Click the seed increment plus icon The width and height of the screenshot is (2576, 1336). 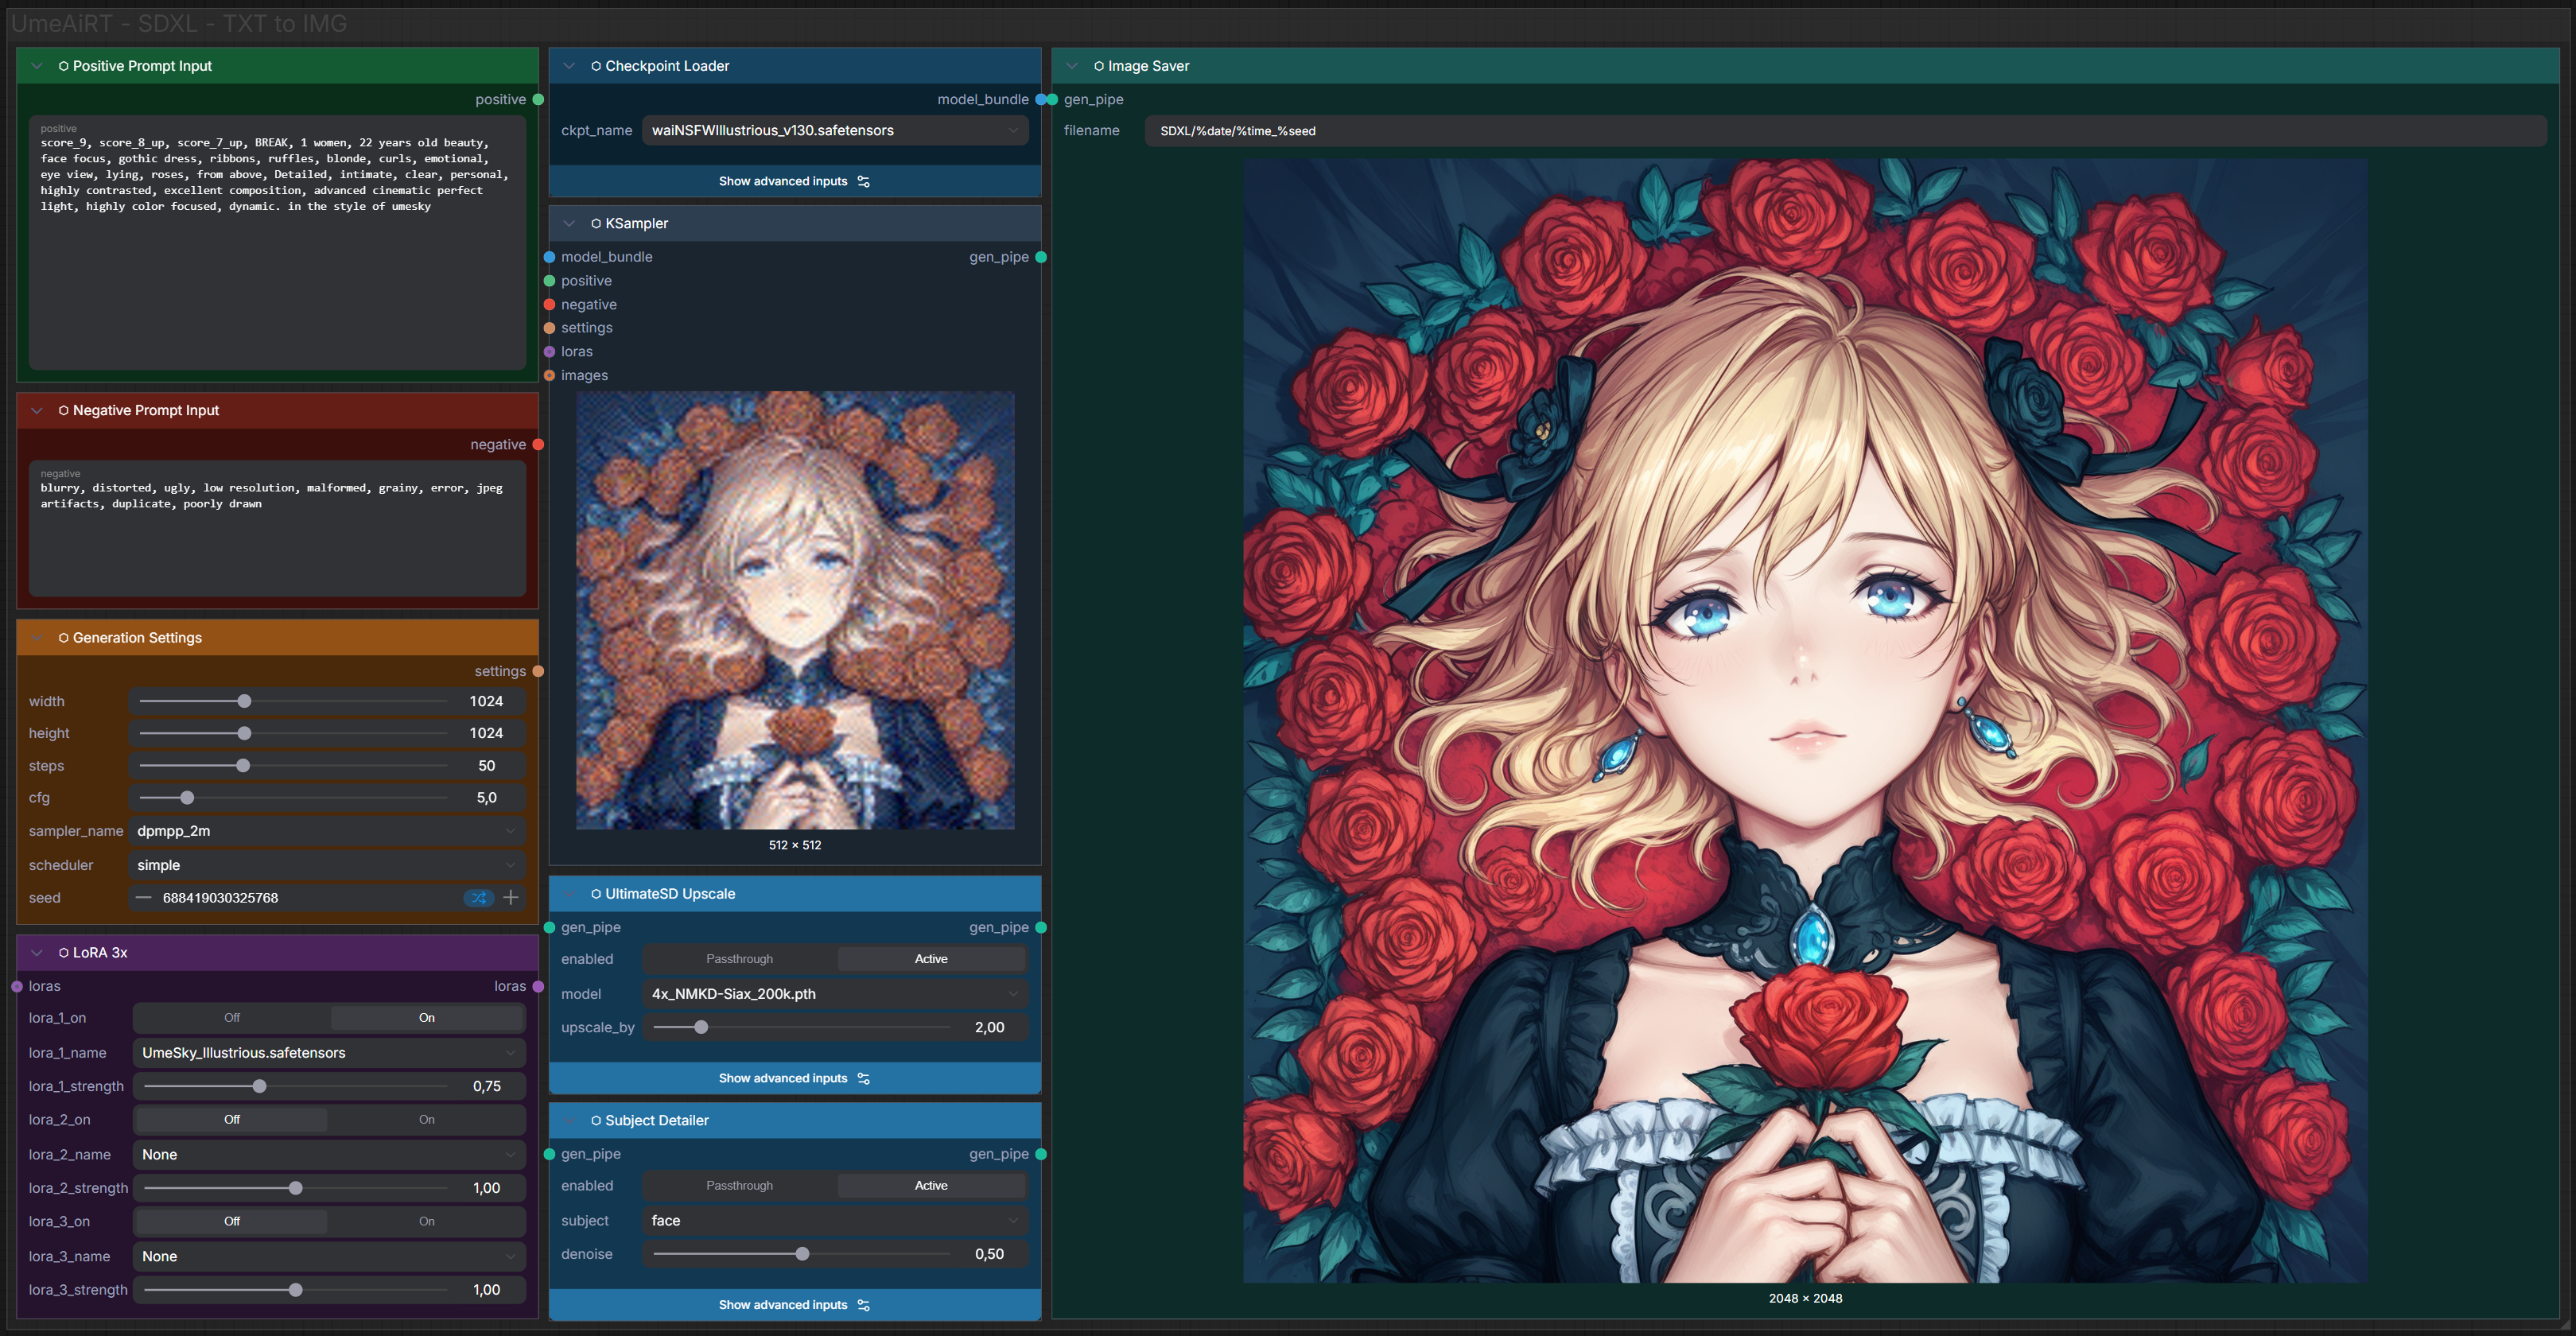511,898
